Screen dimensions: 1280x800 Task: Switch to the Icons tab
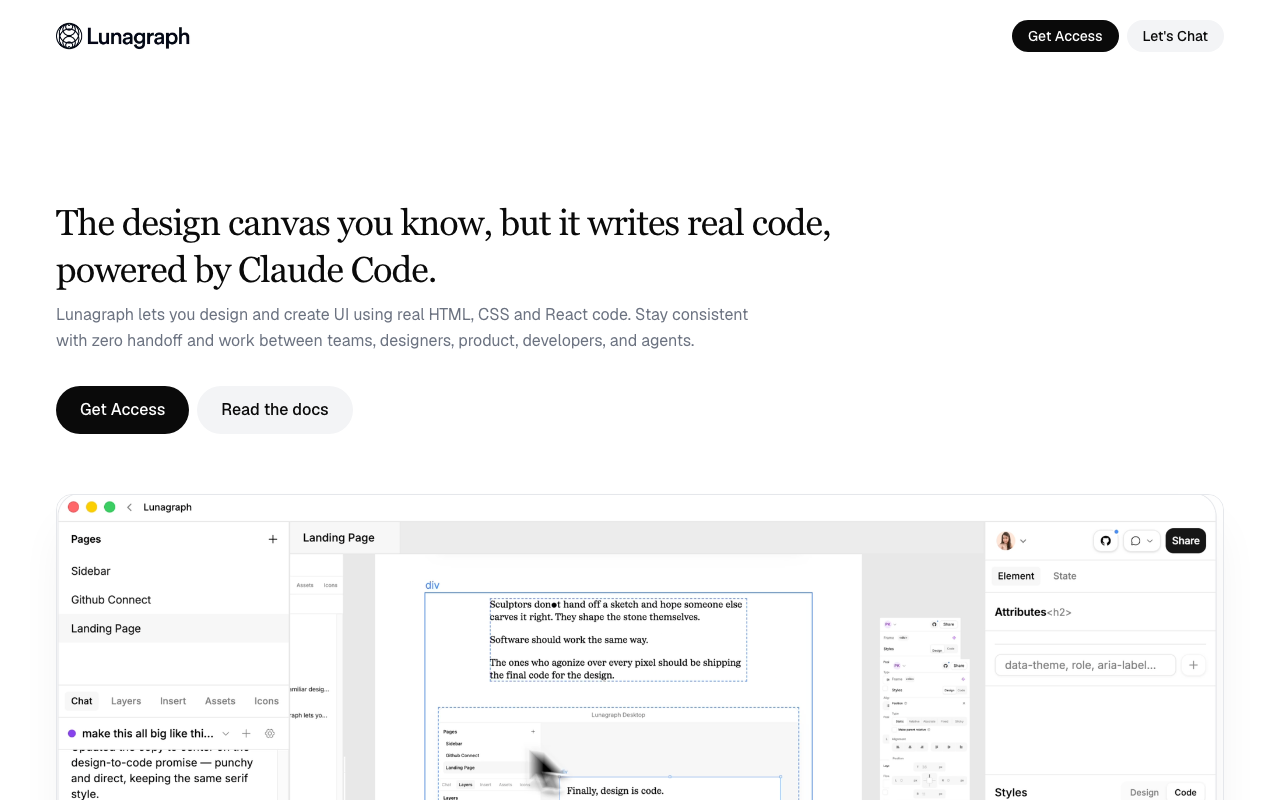(x=266, y=701)
